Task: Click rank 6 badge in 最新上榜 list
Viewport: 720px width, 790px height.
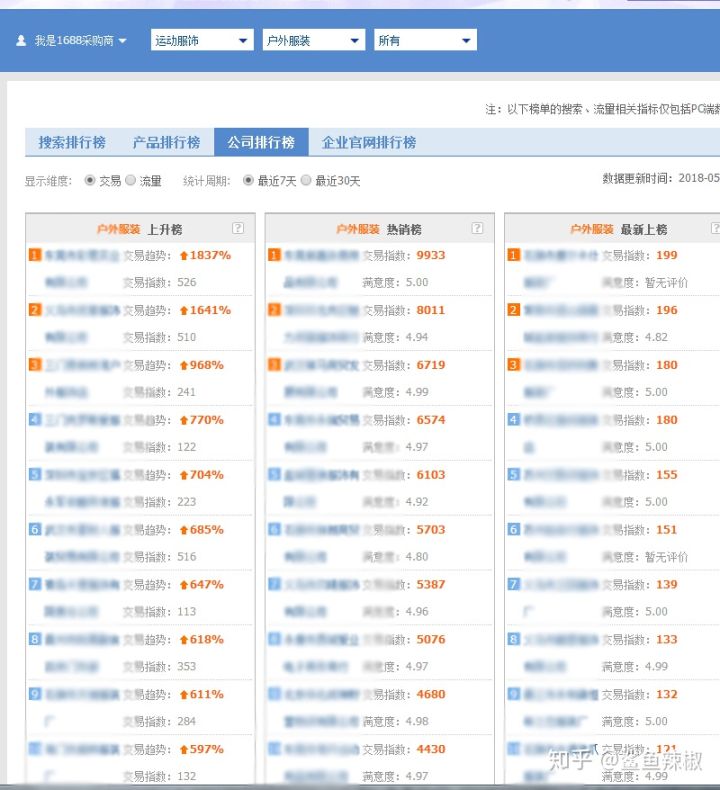Action: point(513,530)
